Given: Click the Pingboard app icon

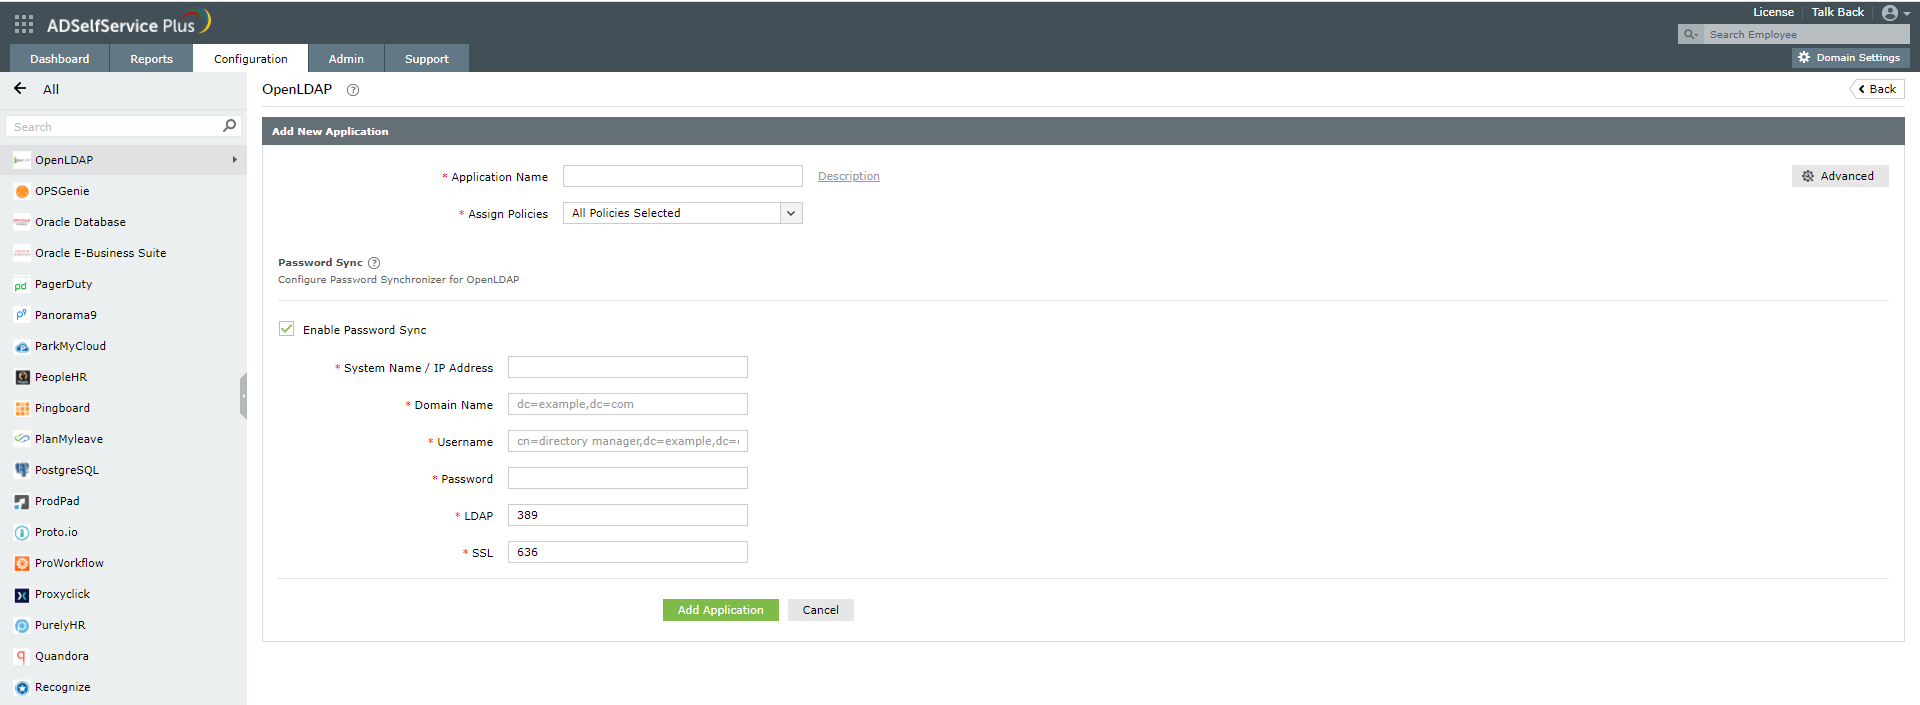Looking at the screenshot, I should tap(22, 409).
